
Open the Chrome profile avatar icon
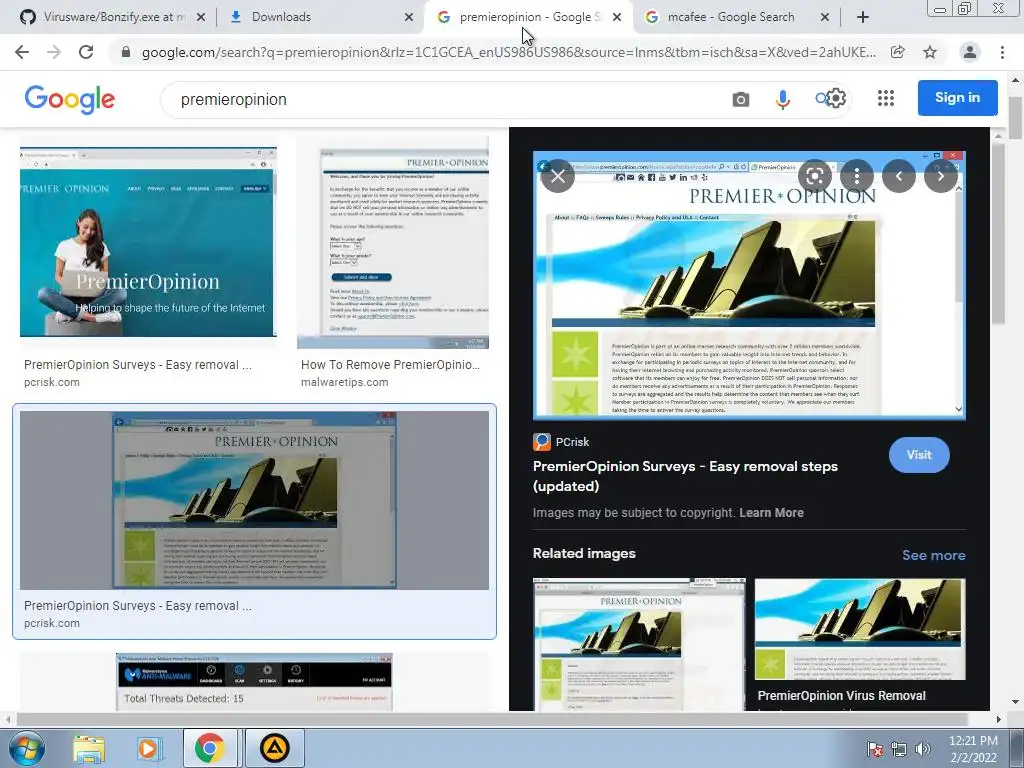(x=970, y=52)
